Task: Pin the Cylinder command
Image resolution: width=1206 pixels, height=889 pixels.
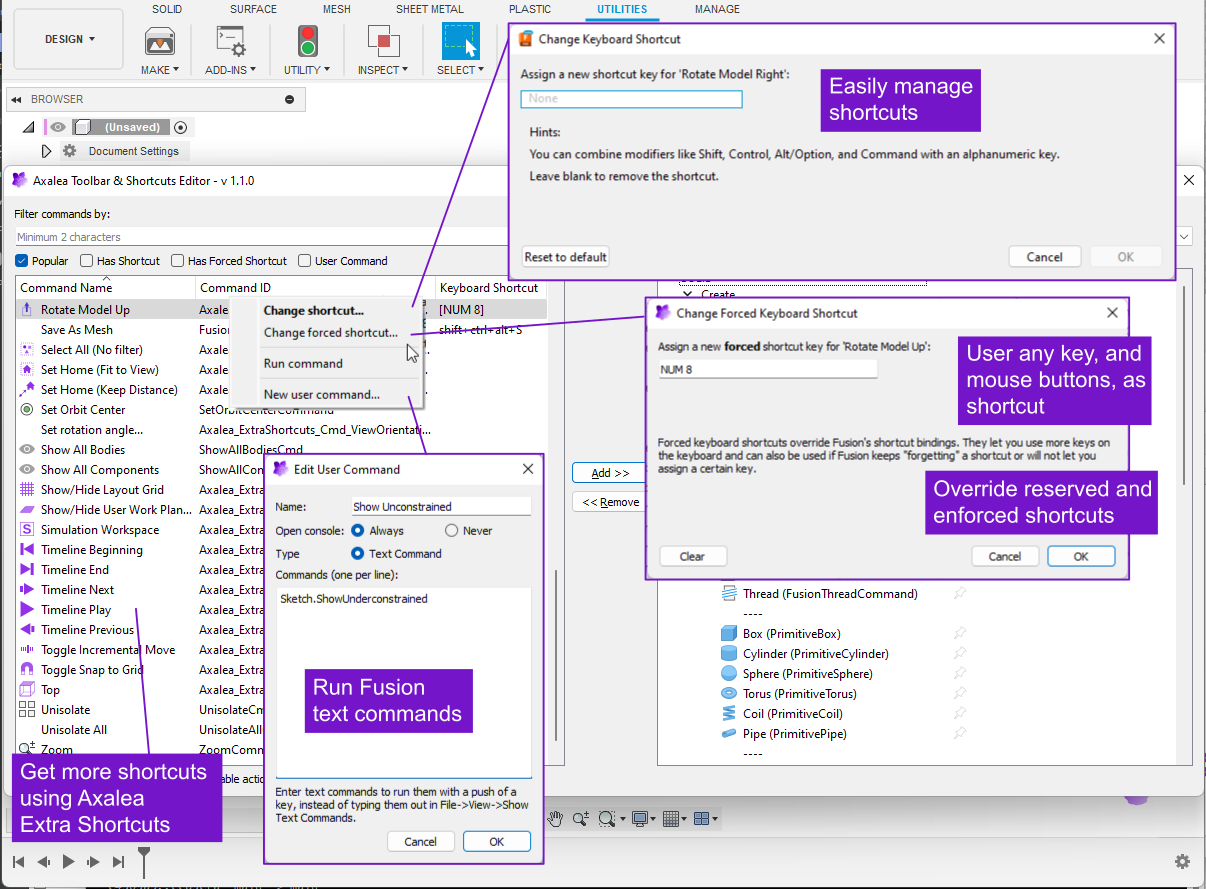Action: (960, 654)
